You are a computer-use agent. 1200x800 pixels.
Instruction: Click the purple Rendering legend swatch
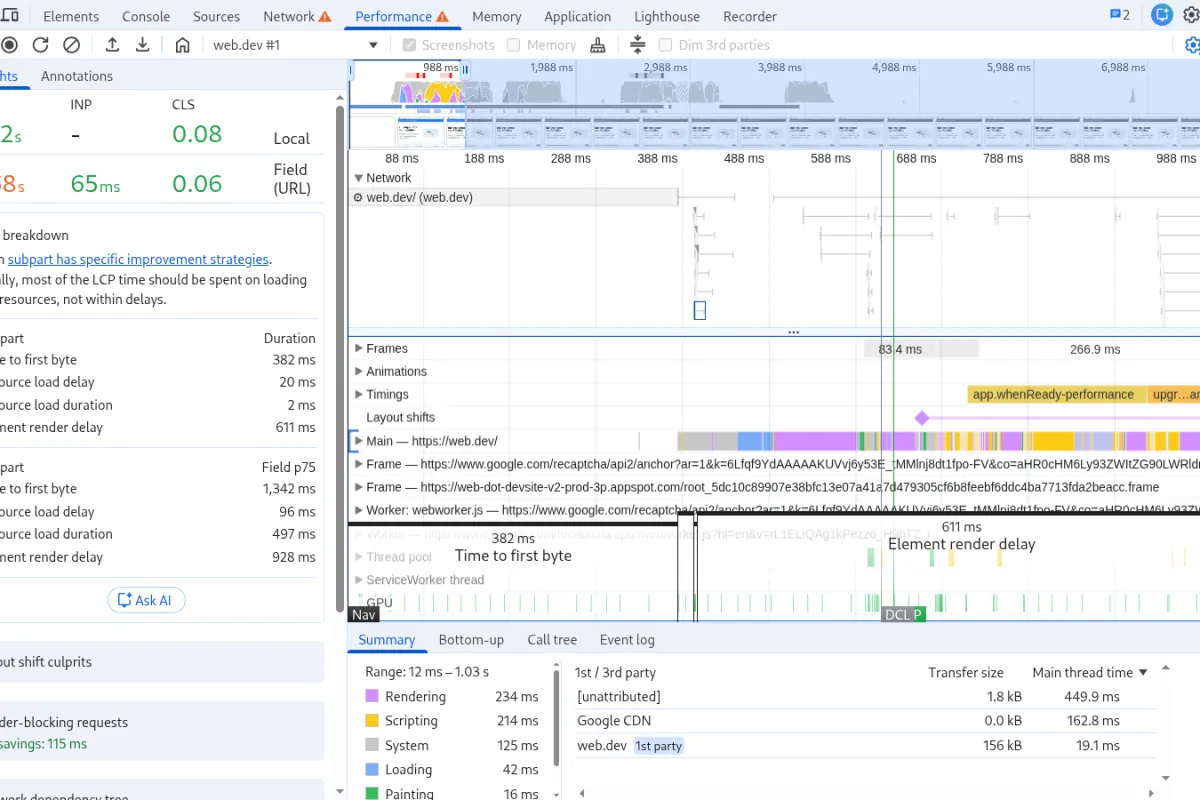372,696
